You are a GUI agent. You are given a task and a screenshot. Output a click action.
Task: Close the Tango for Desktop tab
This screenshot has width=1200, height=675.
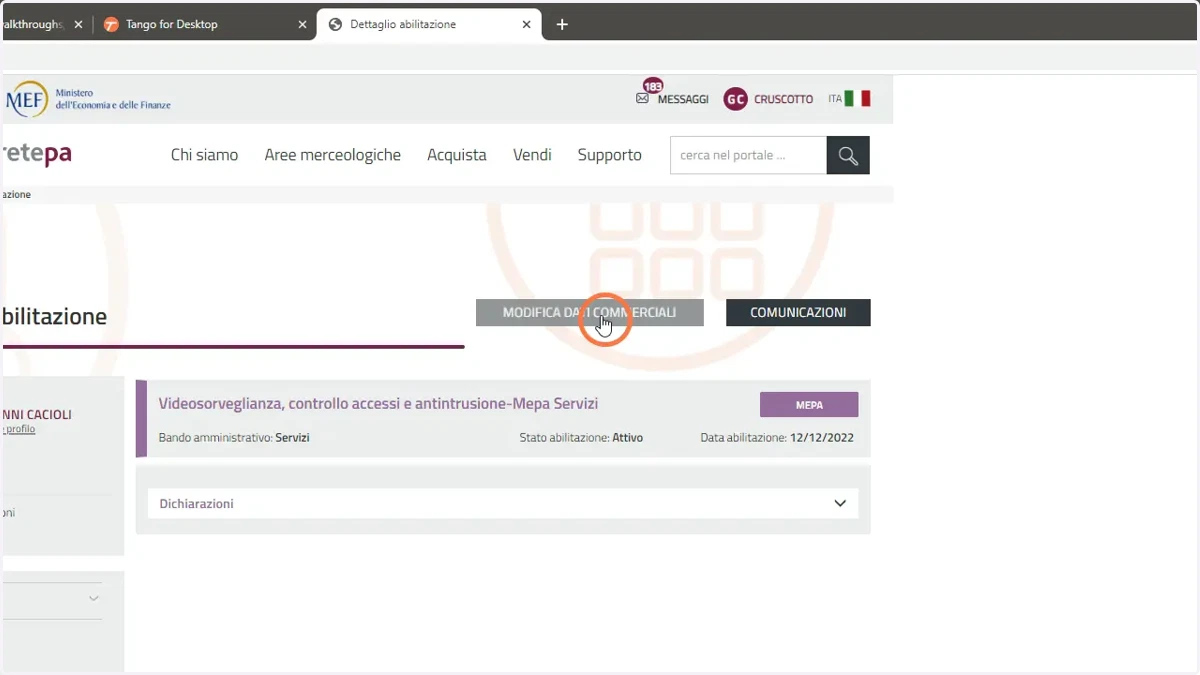[x=302, y=24]
